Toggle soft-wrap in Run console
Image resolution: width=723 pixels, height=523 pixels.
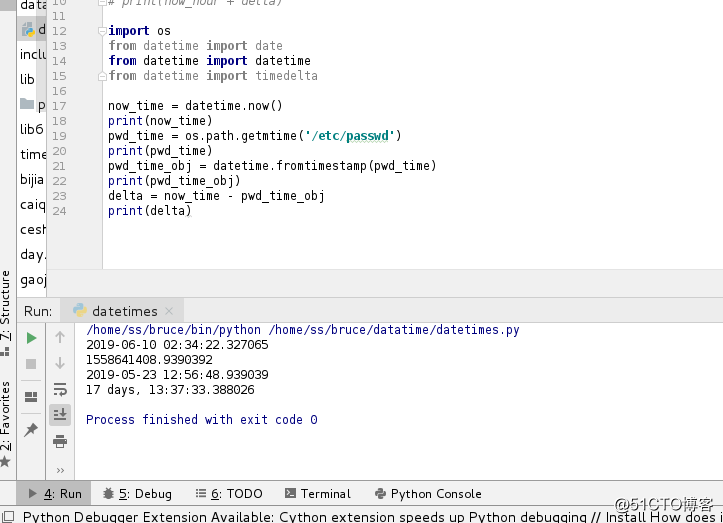coord(60,389)
